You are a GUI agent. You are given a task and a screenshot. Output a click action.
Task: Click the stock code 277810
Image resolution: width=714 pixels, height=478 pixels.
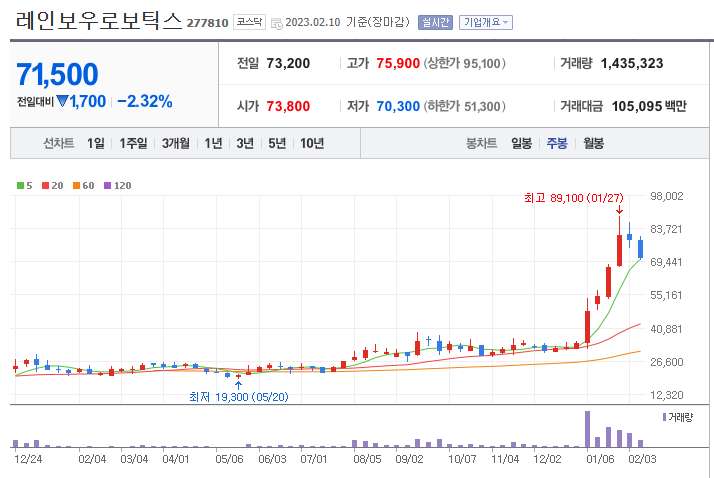click(207, 23)
